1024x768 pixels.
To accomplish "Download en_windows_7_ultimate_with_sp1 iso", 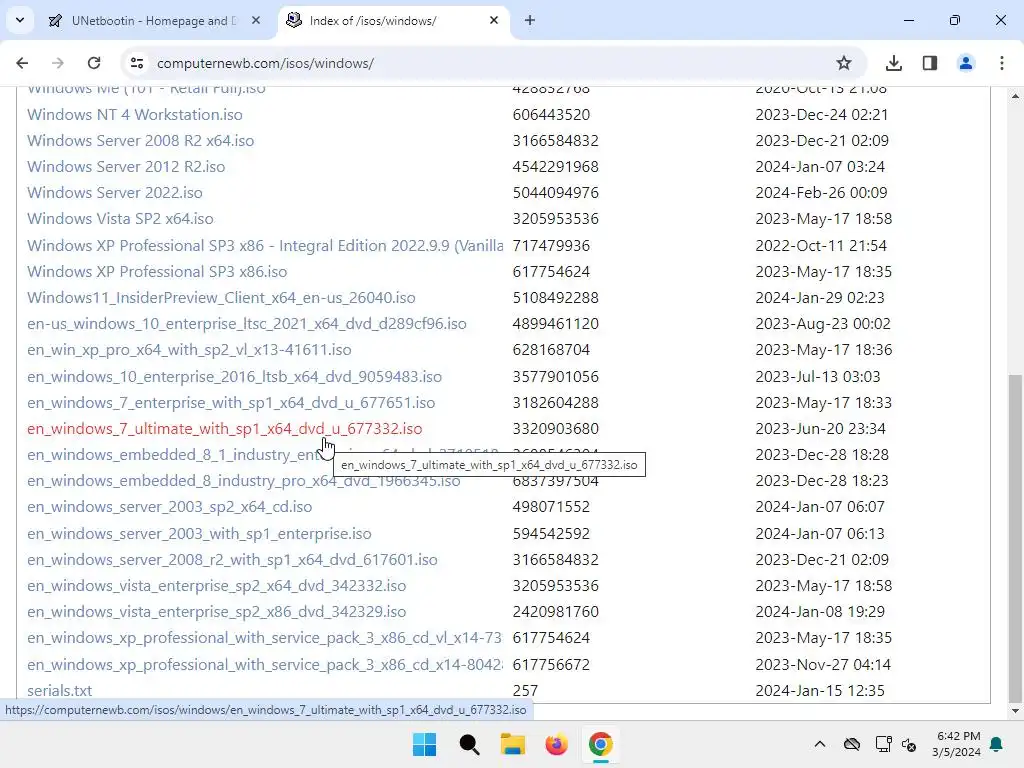I will tap(225, 429).
